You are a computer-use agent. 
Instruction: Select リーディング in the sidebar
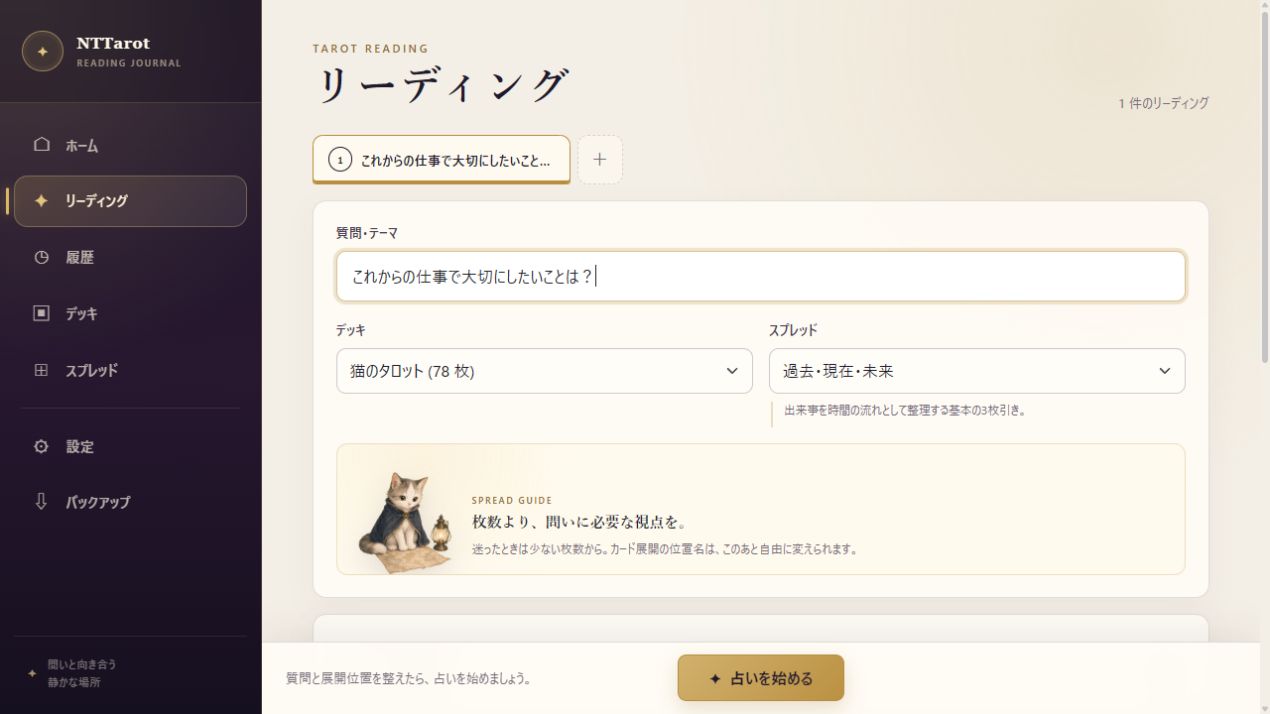point(130,201)
